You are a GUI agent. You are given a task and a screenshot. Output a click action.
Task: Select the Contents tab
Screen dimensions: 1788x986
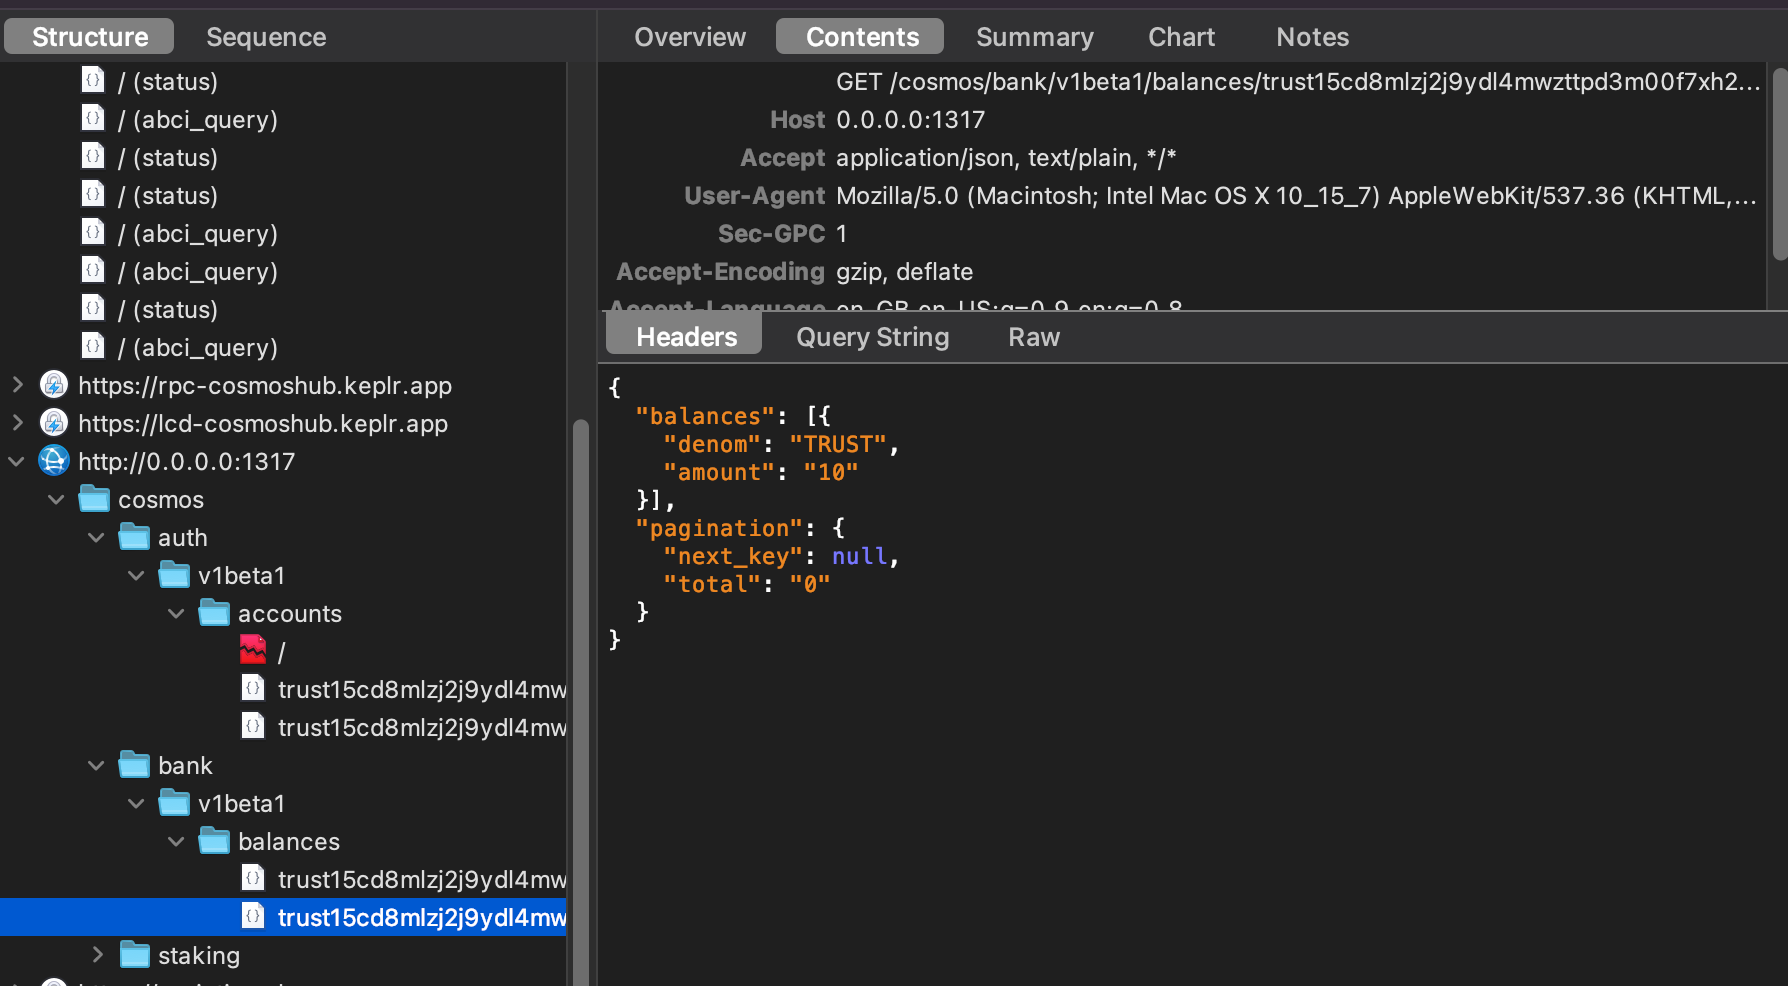(861, 37)
